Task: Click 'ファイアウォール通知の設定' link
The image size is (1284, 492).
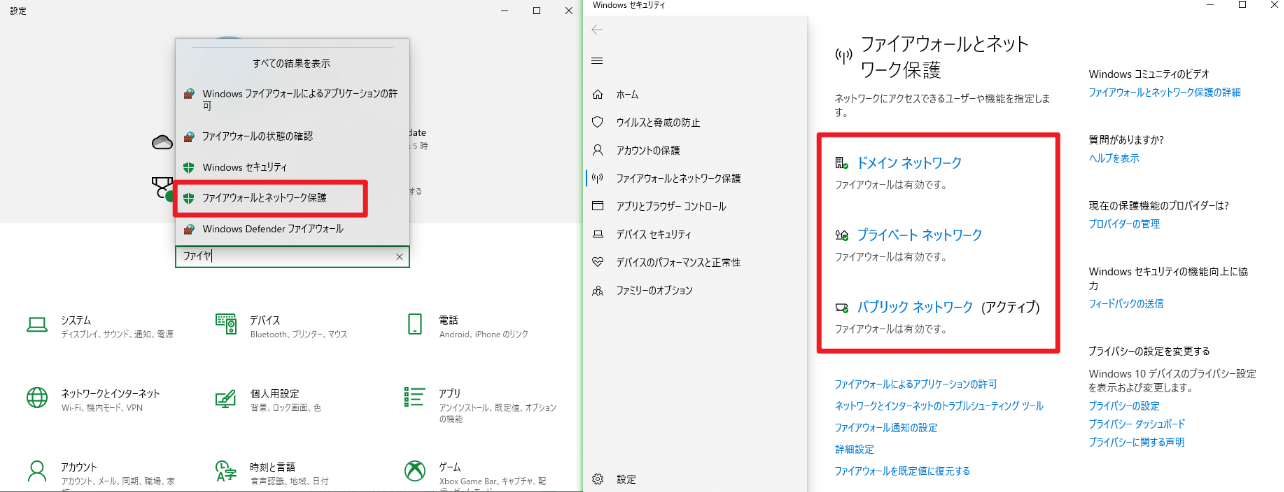Action: tap(886, 428)
